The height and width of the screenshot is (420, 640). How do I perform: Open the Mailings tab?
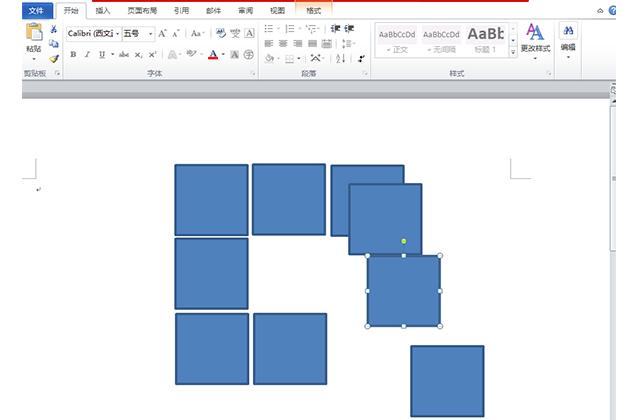coord(213,11)
